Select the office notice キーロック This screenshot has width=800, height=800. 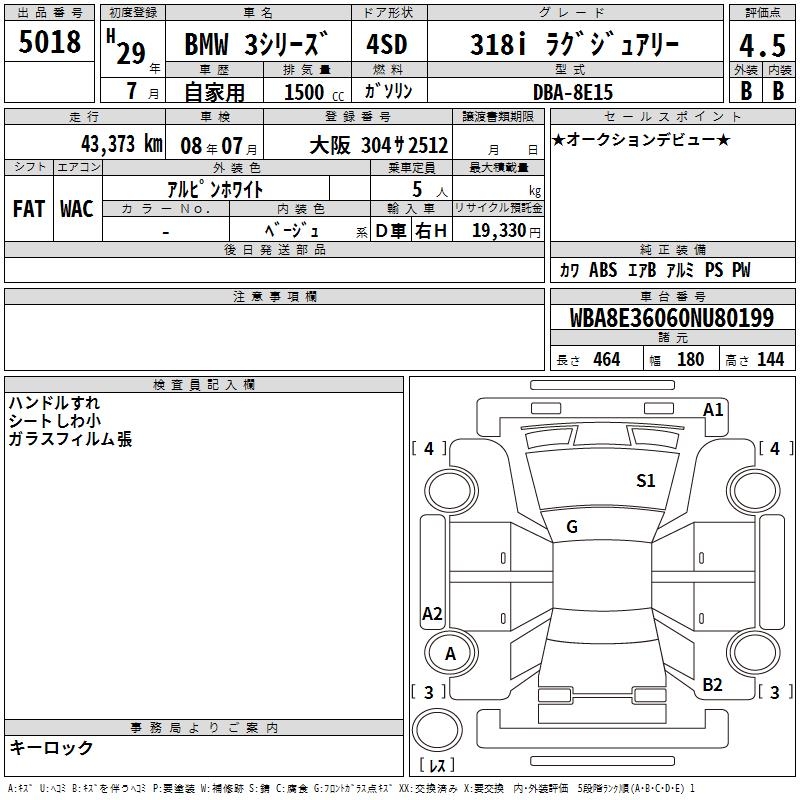tap(52, 747)
